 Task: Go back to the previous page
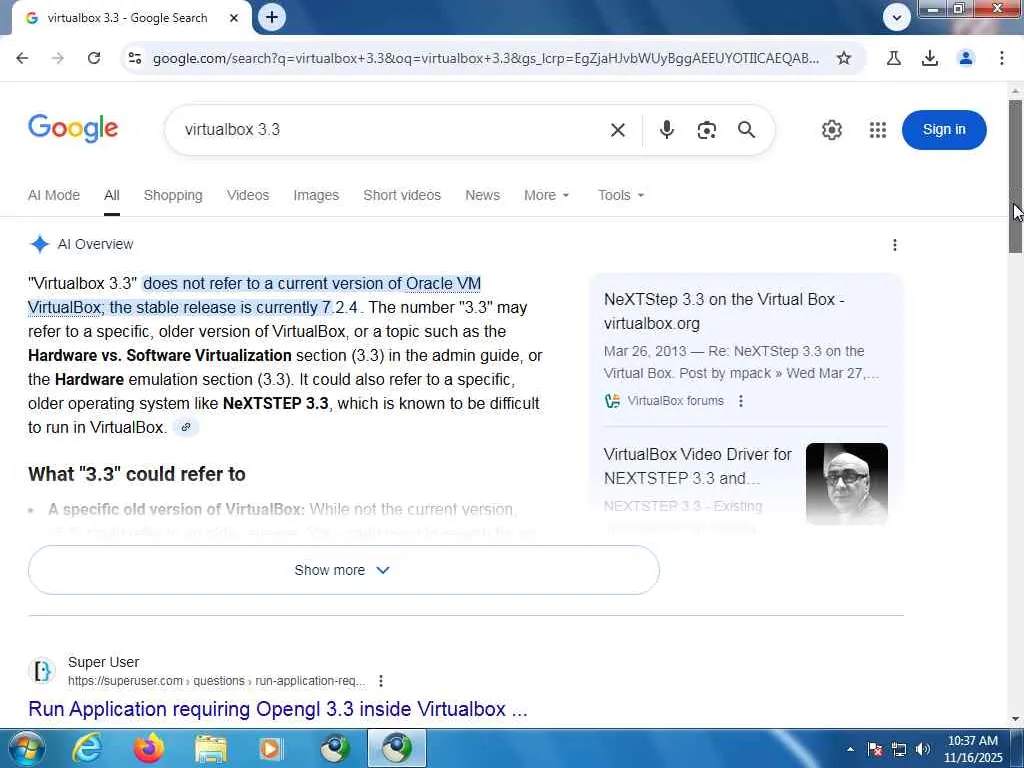pyautogui.click(x=22, y=58)
